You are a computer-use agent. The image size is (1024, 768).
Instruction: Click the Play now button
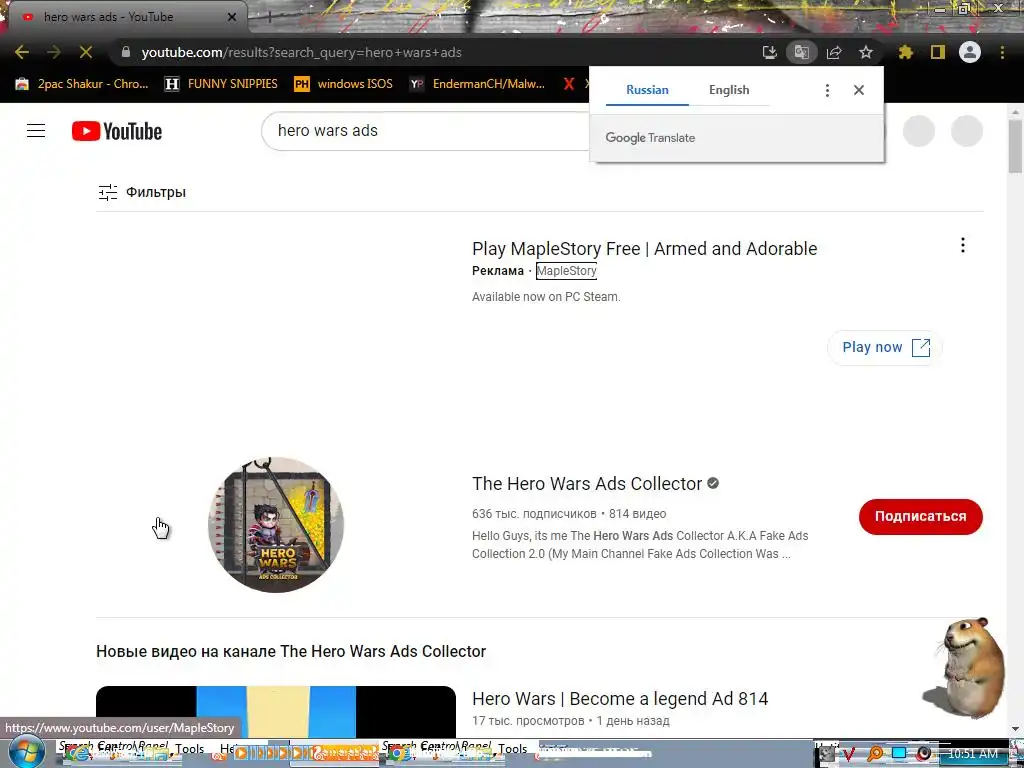tap(885, 347)
